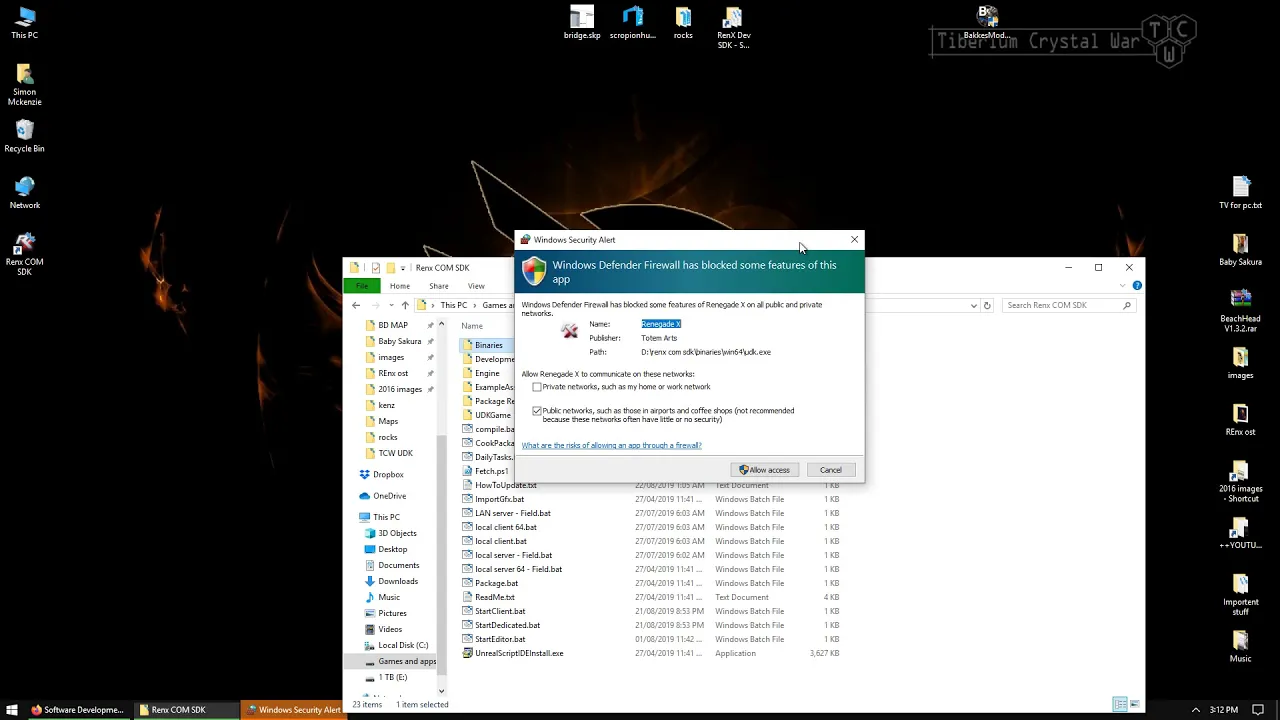The image size is (1280, 720).
Task: Select local client 64.bat file
Action: click(x=506, y=527)
